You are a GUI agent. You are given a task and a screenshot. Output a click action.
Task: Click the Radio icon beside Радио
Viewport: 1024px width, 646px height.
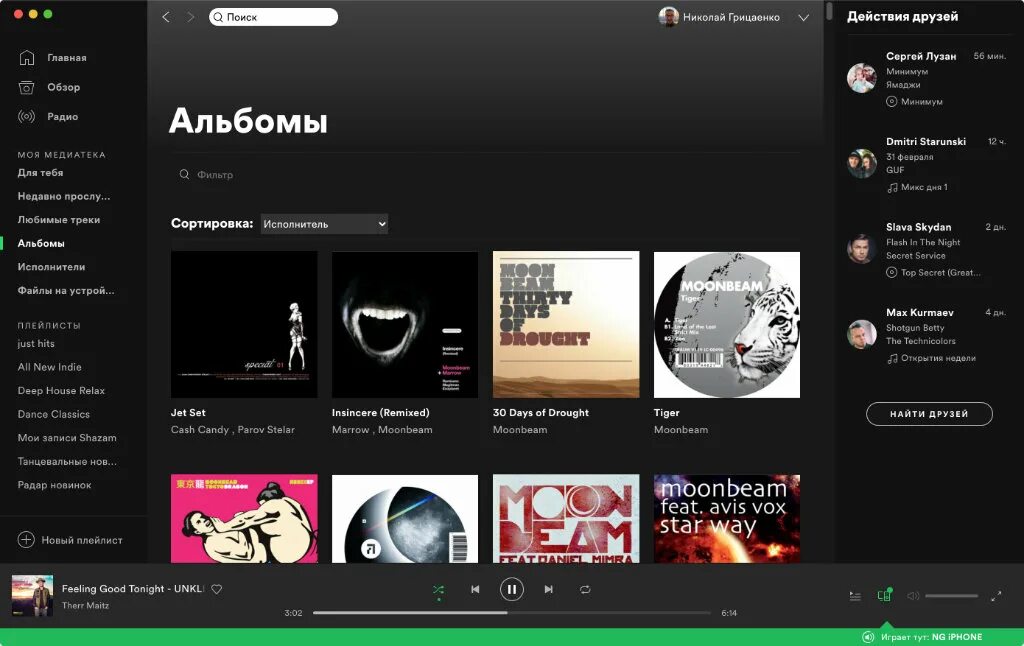26,116
